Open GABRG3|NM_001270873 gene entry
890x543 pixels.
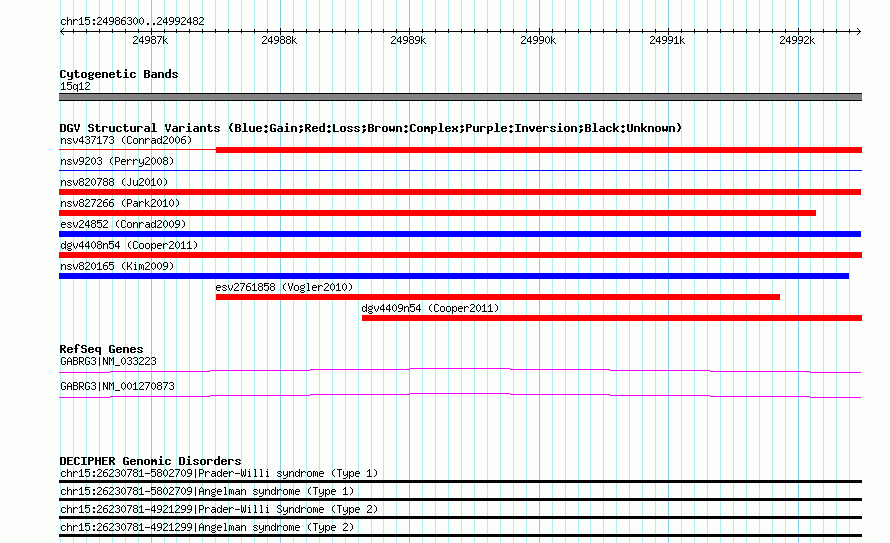117,386
